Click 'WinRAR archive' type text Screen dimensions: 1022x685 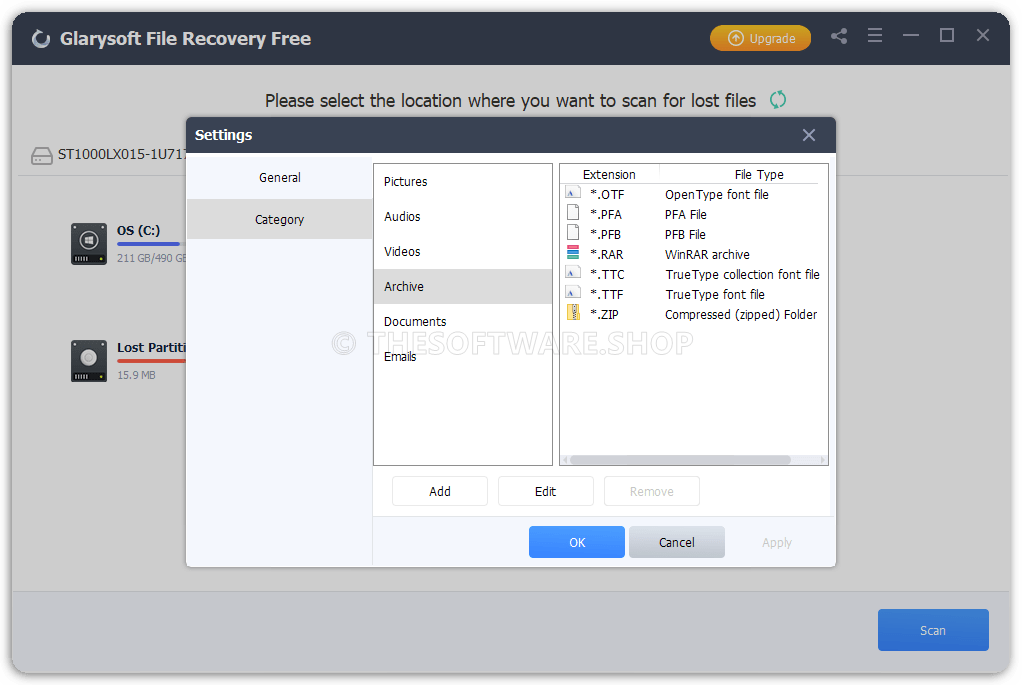pos(707,254)
